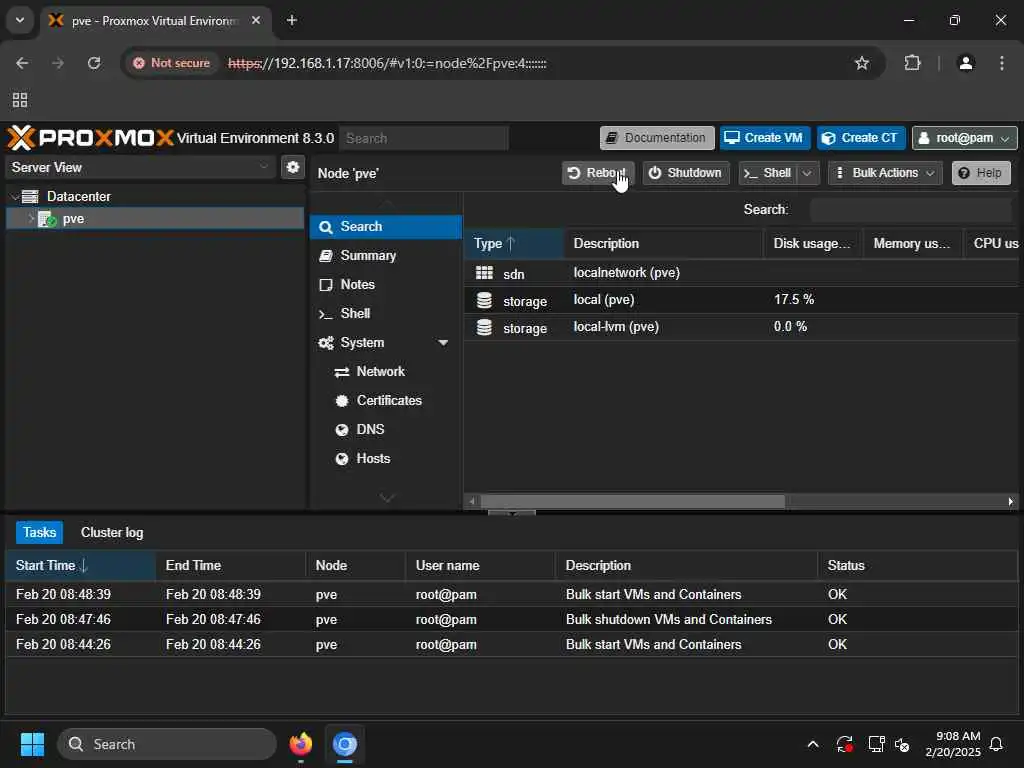Reload the browser page
This screenshot has height=768, width=1024.
coord(94,63)
